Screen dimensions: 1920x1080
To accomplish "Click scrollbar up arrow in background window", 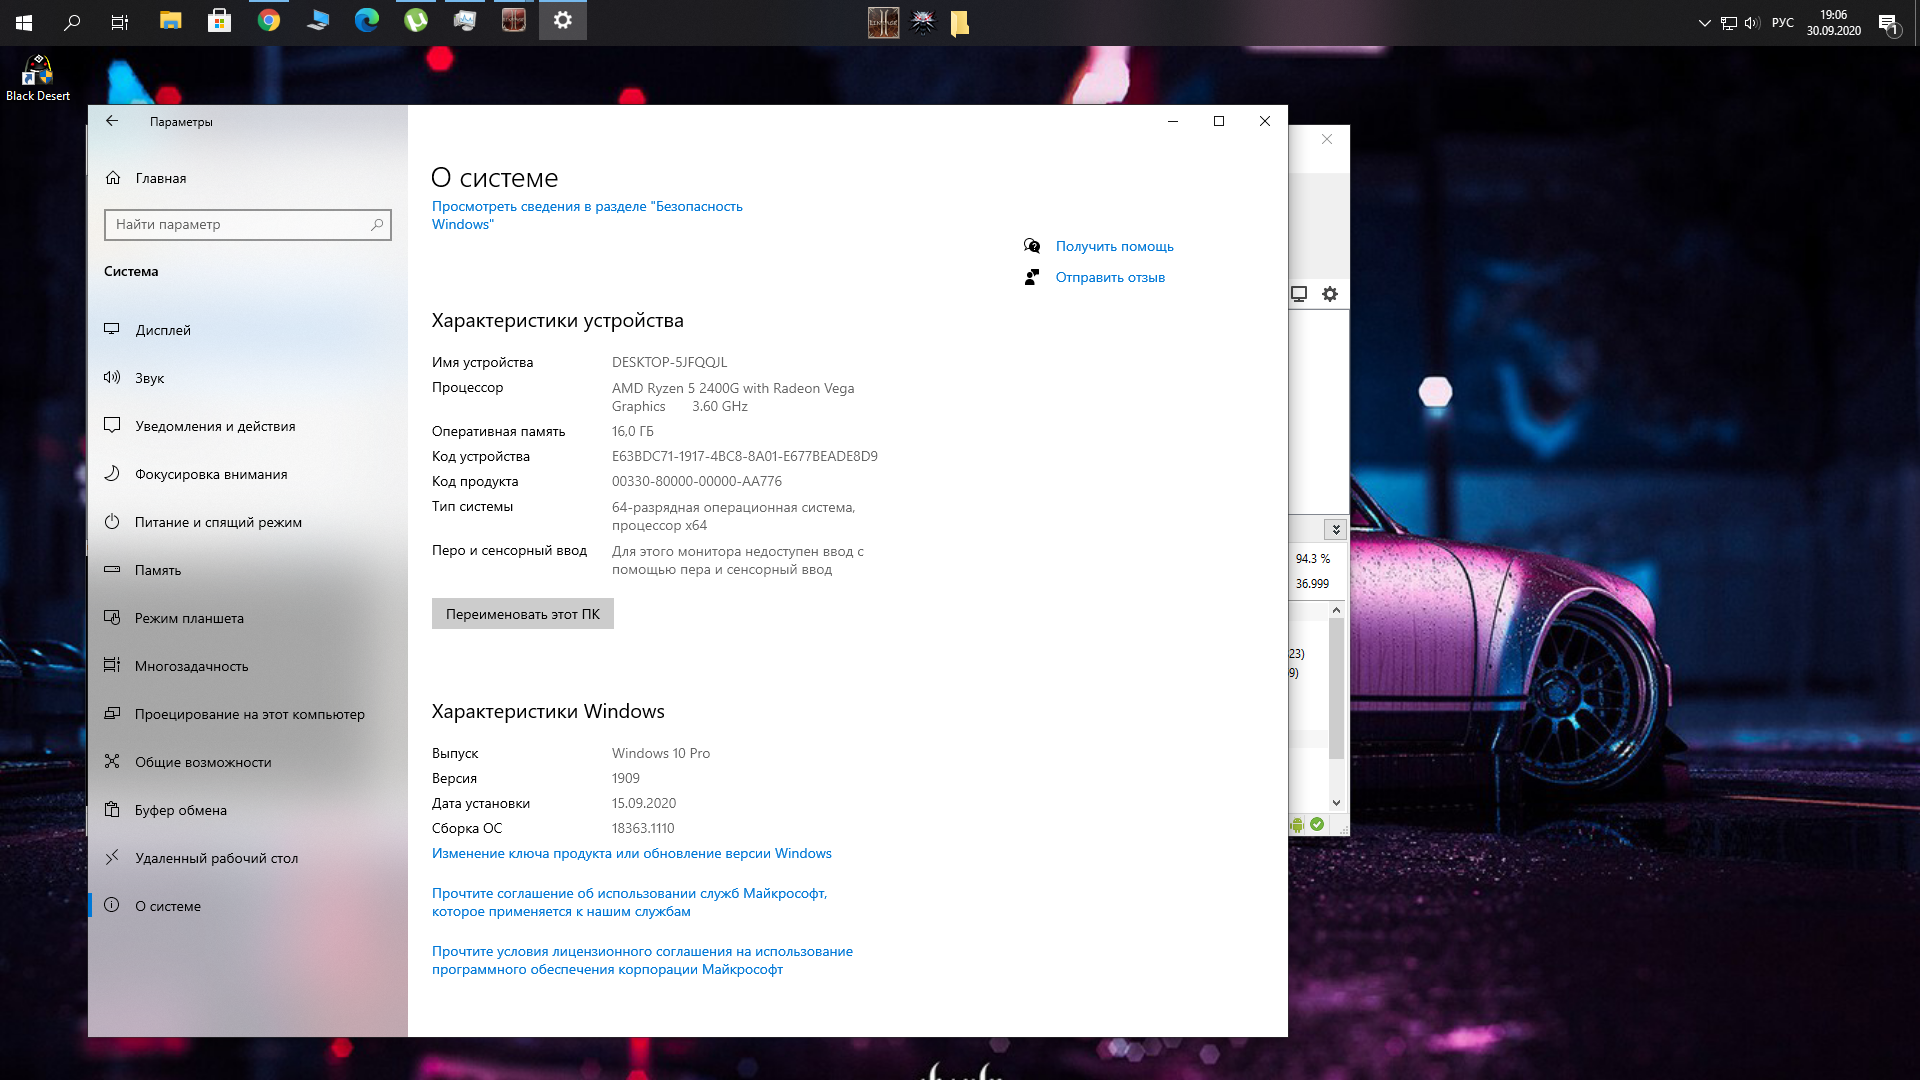I will 1336,610.
